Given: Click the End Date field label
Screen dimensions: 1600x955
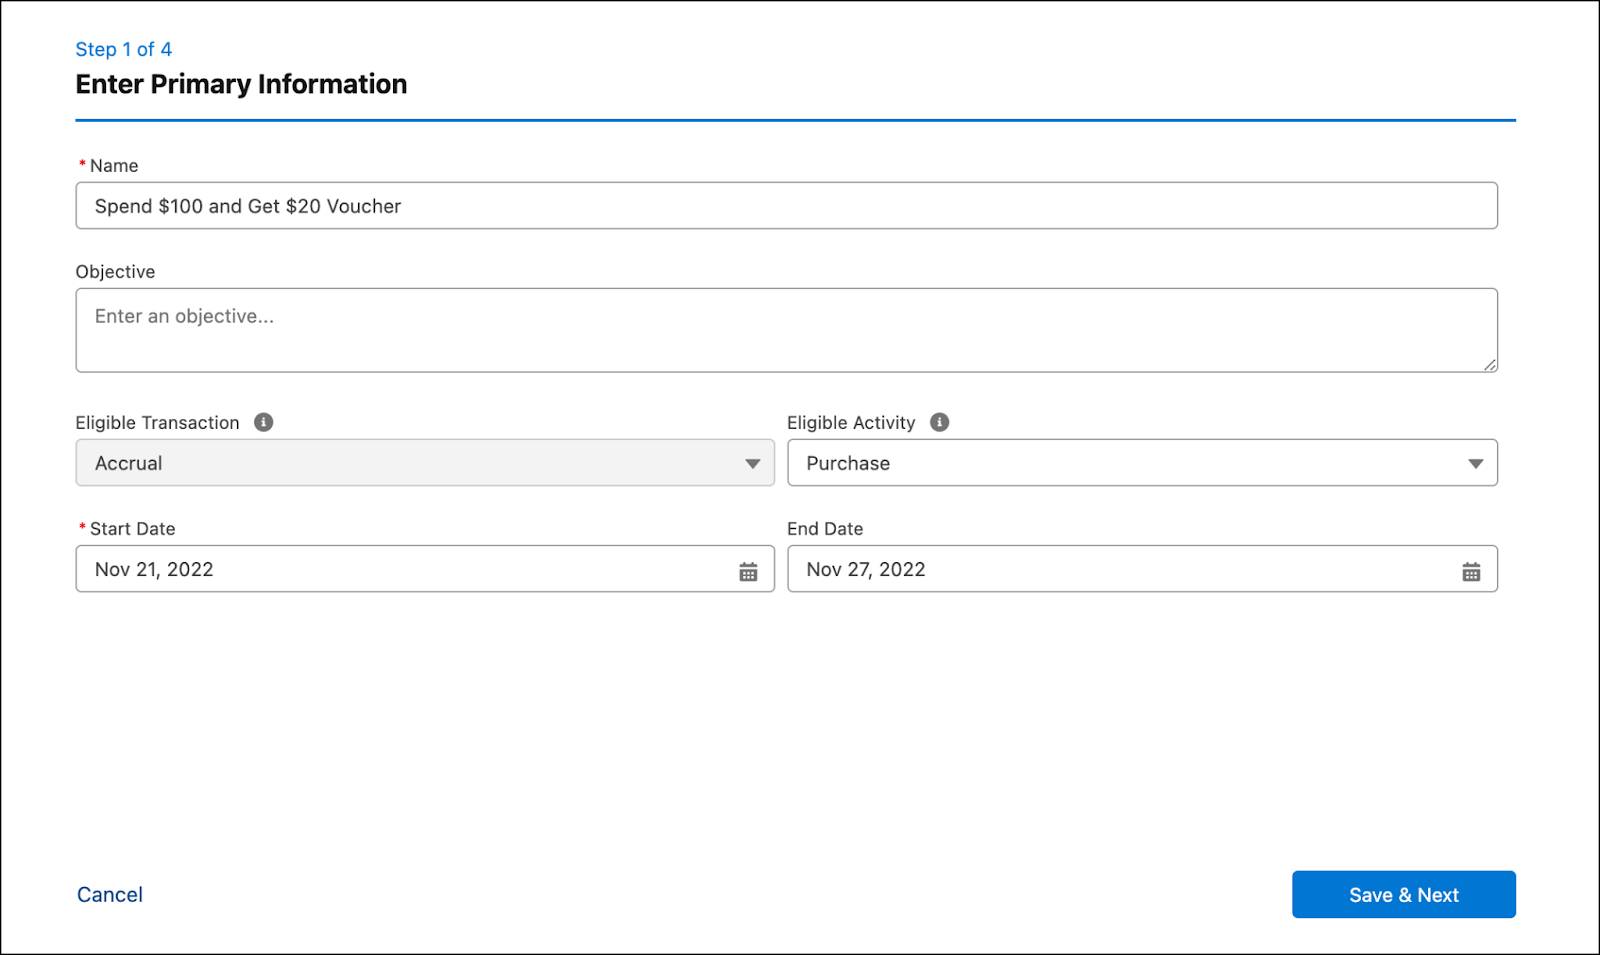Looking at the screenshot, I should click(x=825, y=528).
